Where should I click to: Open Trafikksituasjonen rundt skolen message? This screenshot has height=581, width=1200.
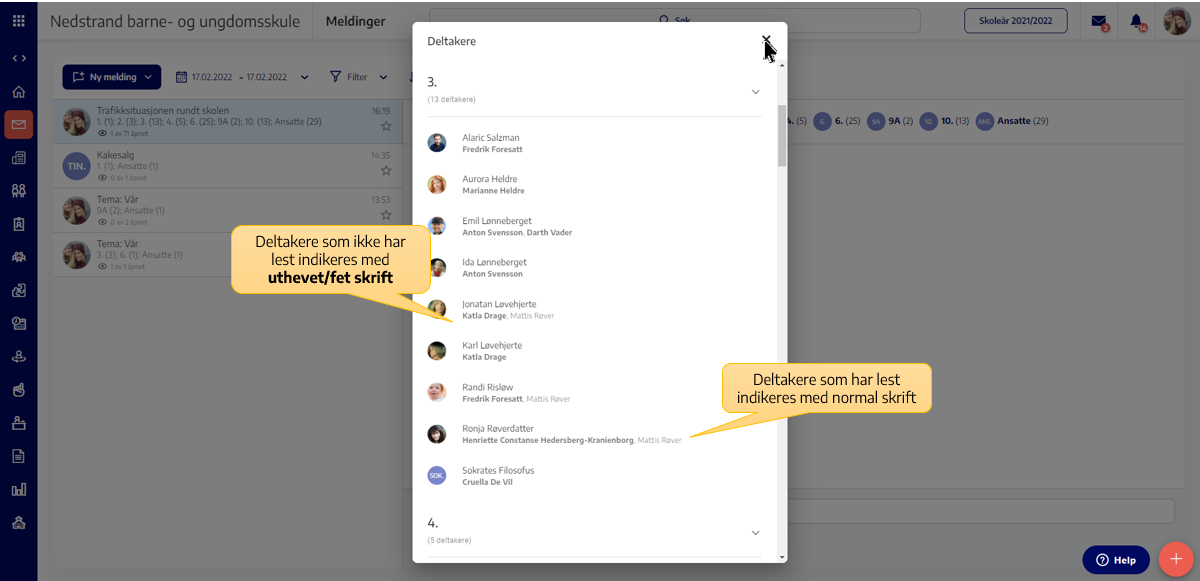coord(227,122)
